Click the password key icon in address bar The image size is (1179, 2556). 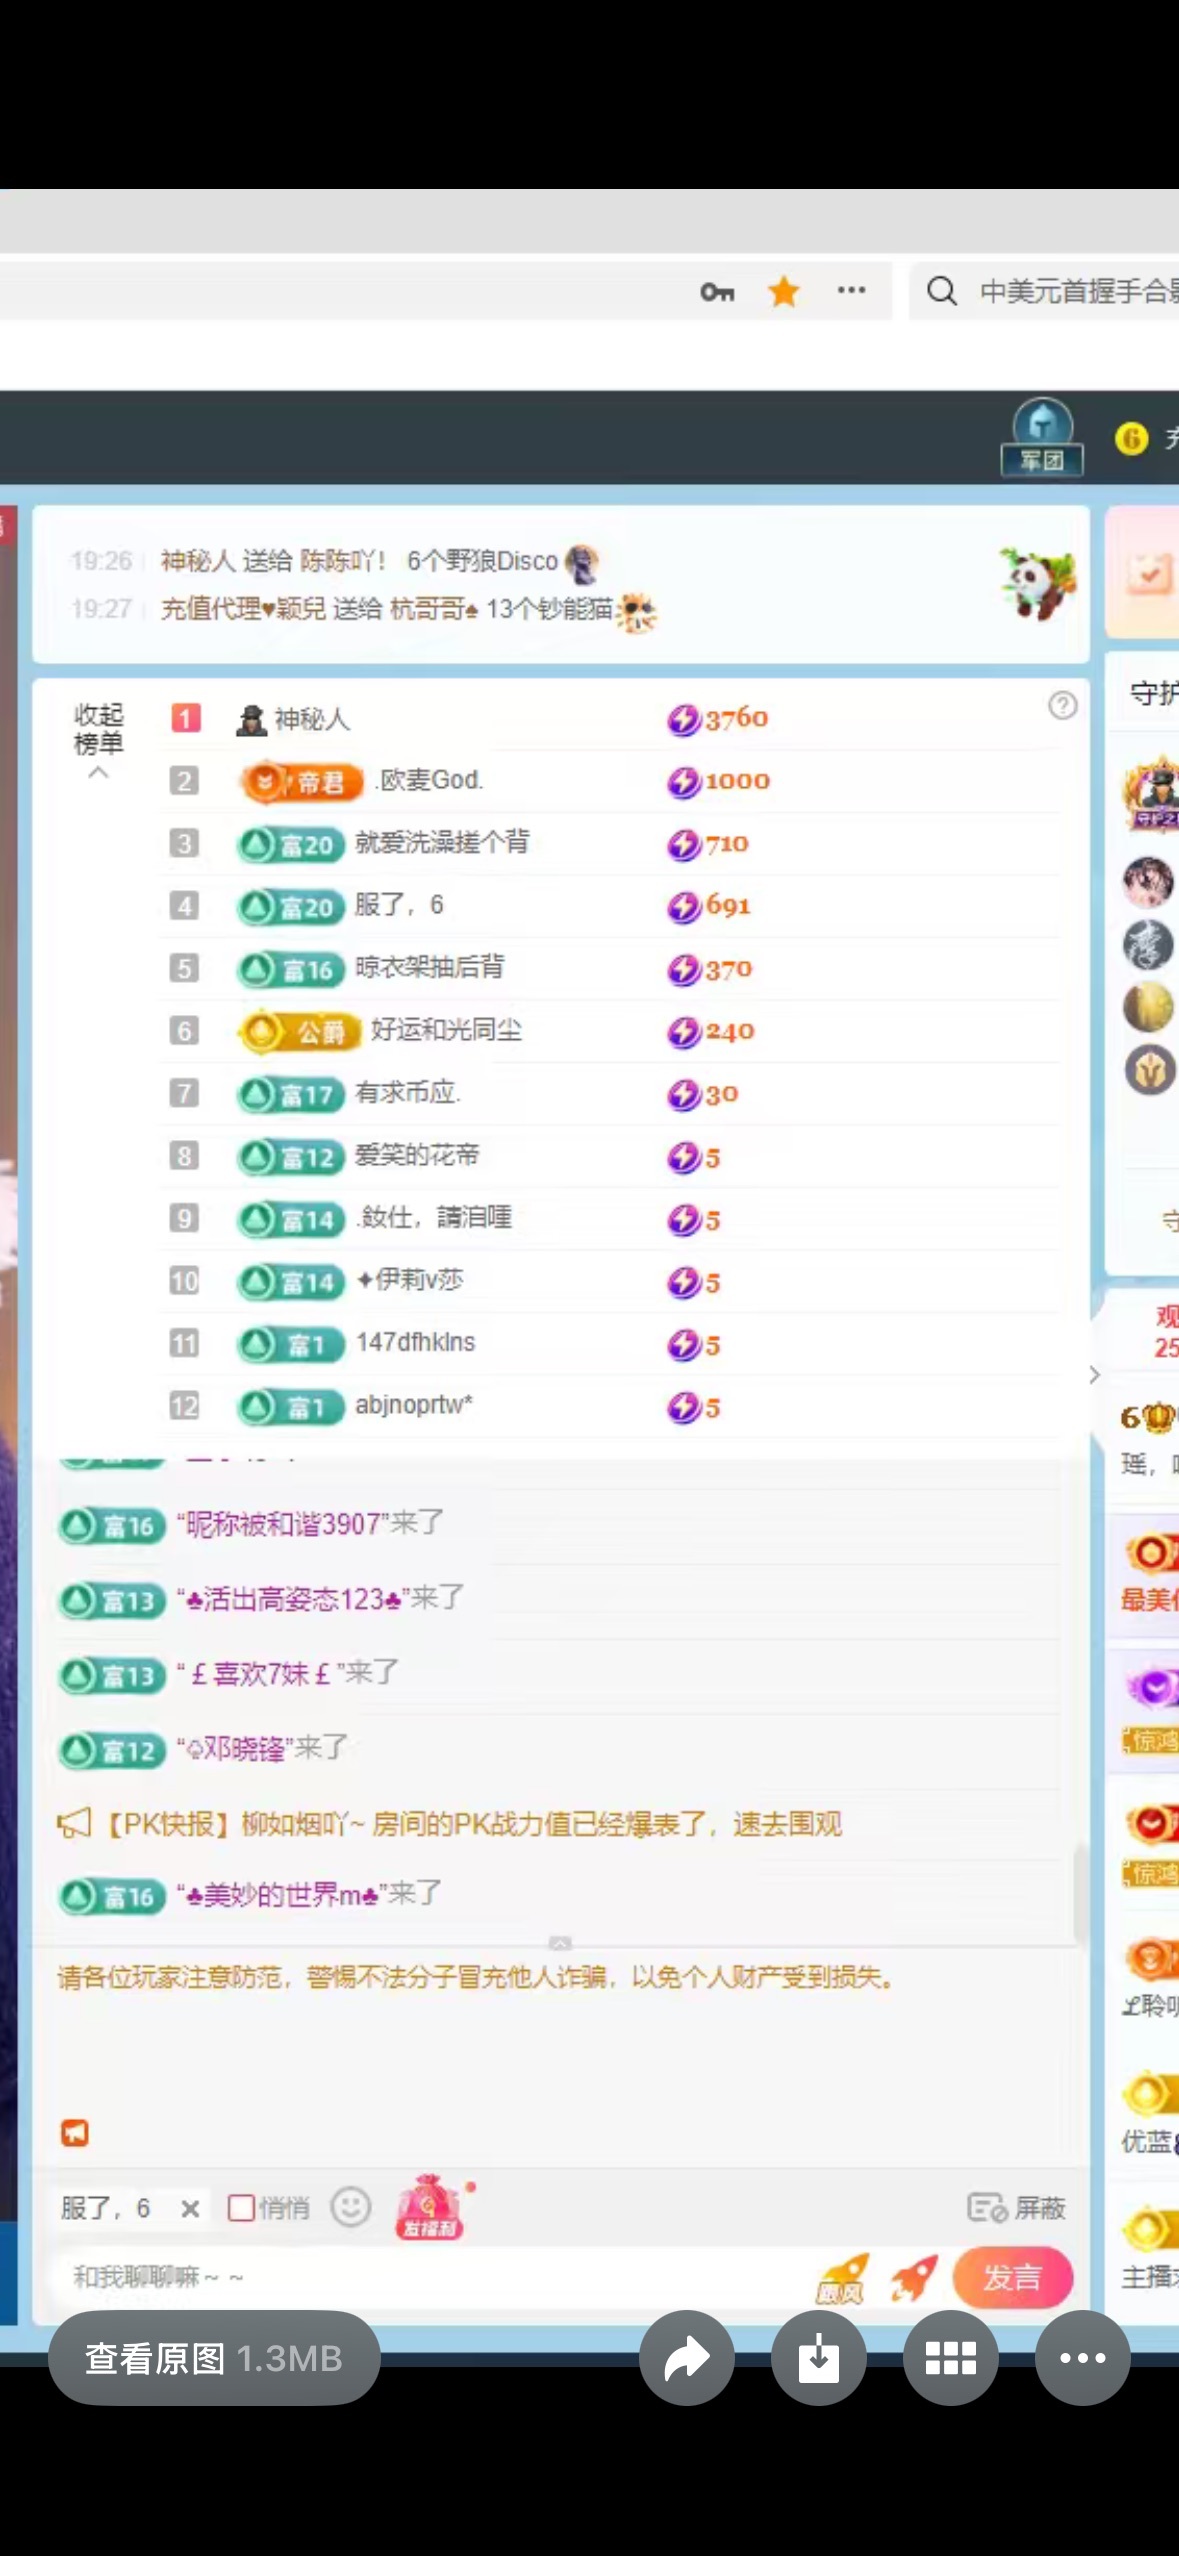click(x=717, y=292)
